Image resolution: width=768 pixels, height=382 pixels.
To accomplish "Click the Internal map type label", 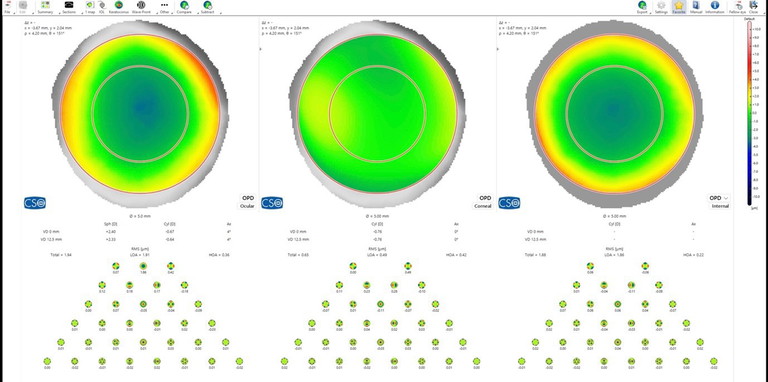I will [720, 206].
